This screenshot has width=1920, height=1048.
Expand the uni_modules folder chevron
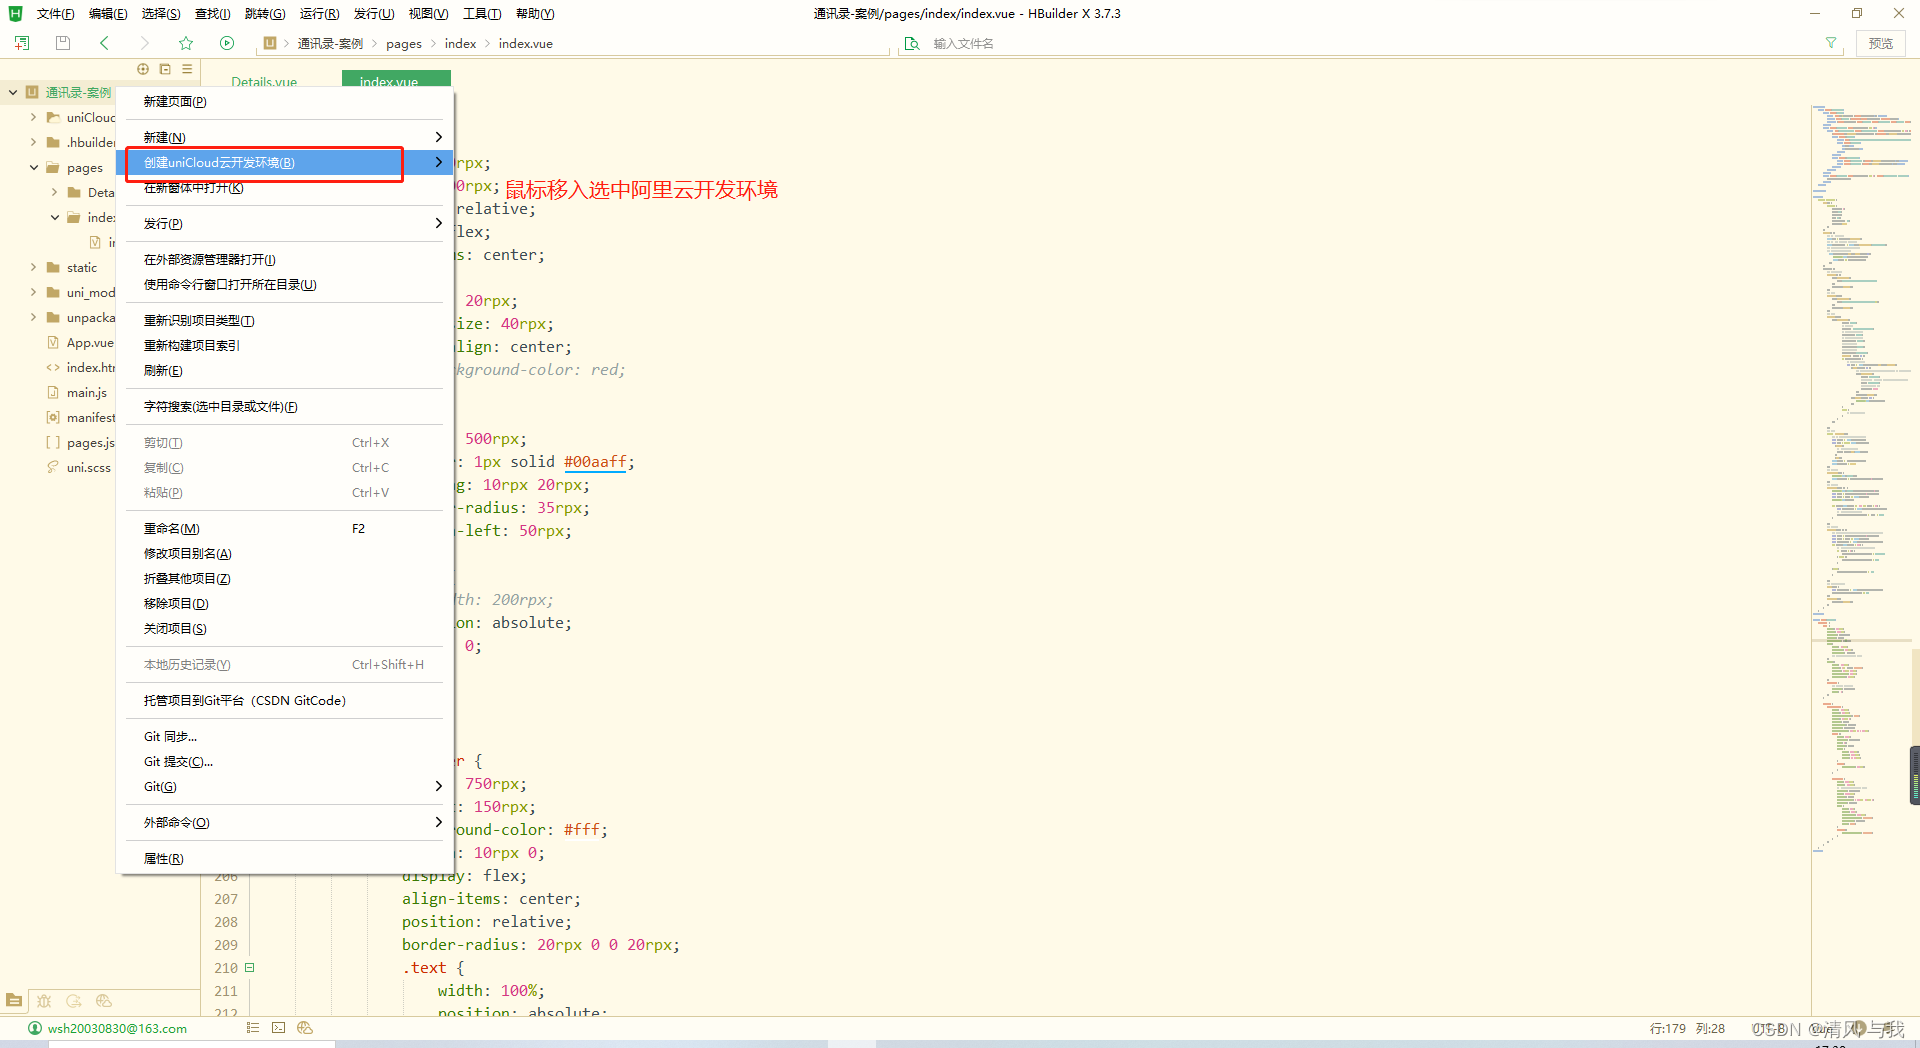(x=33, y=292)
